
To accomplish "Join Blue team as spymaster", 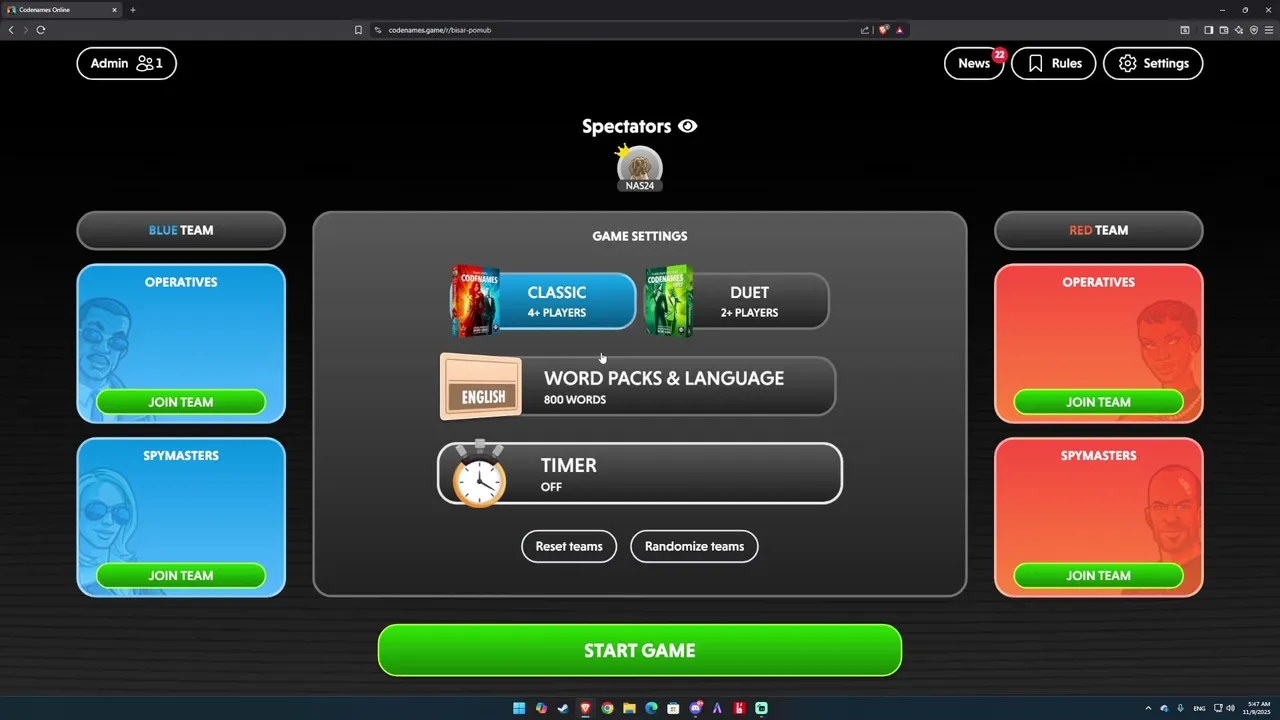I will point(181,575).
